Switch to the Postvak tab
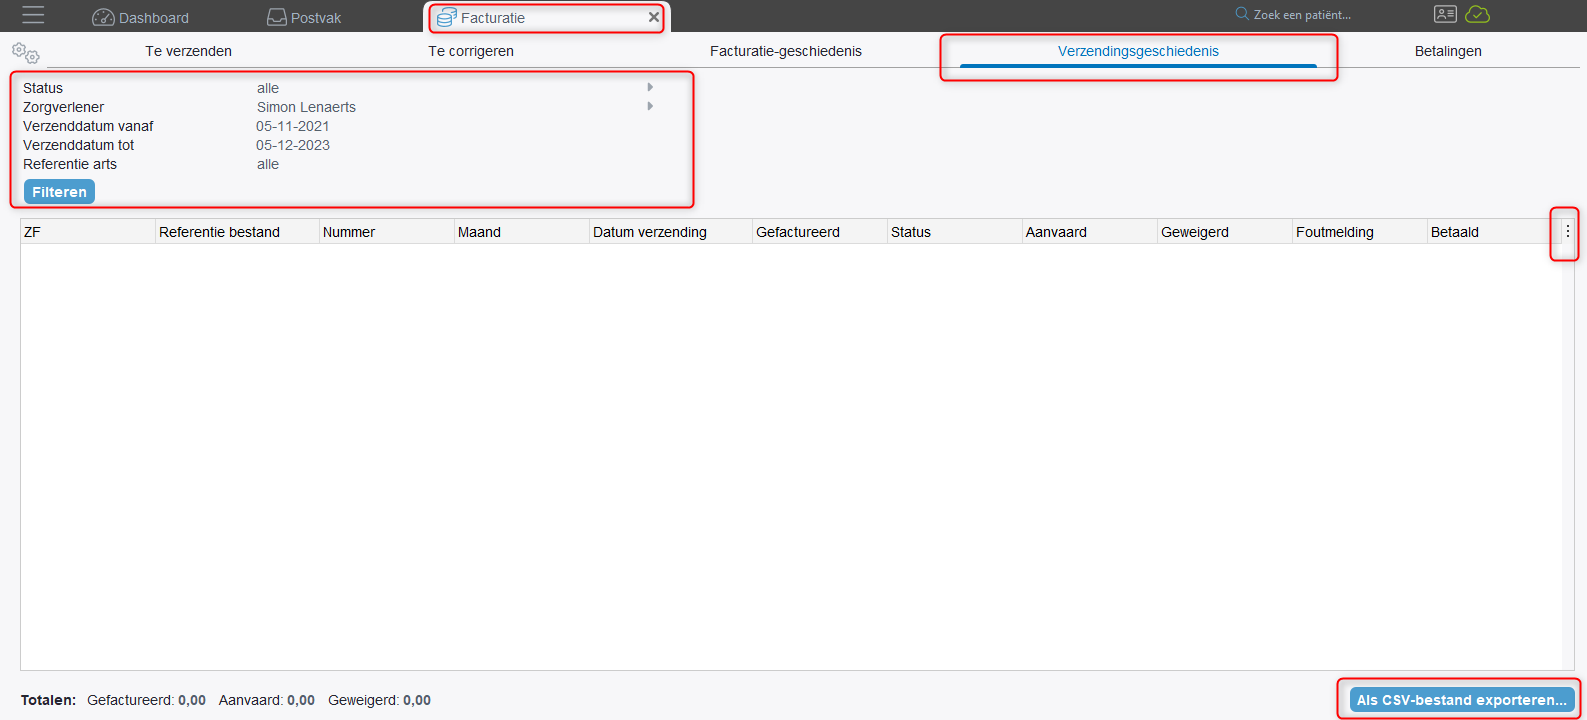The height and width of the screenshot is (720, 1587). (304, 17)
